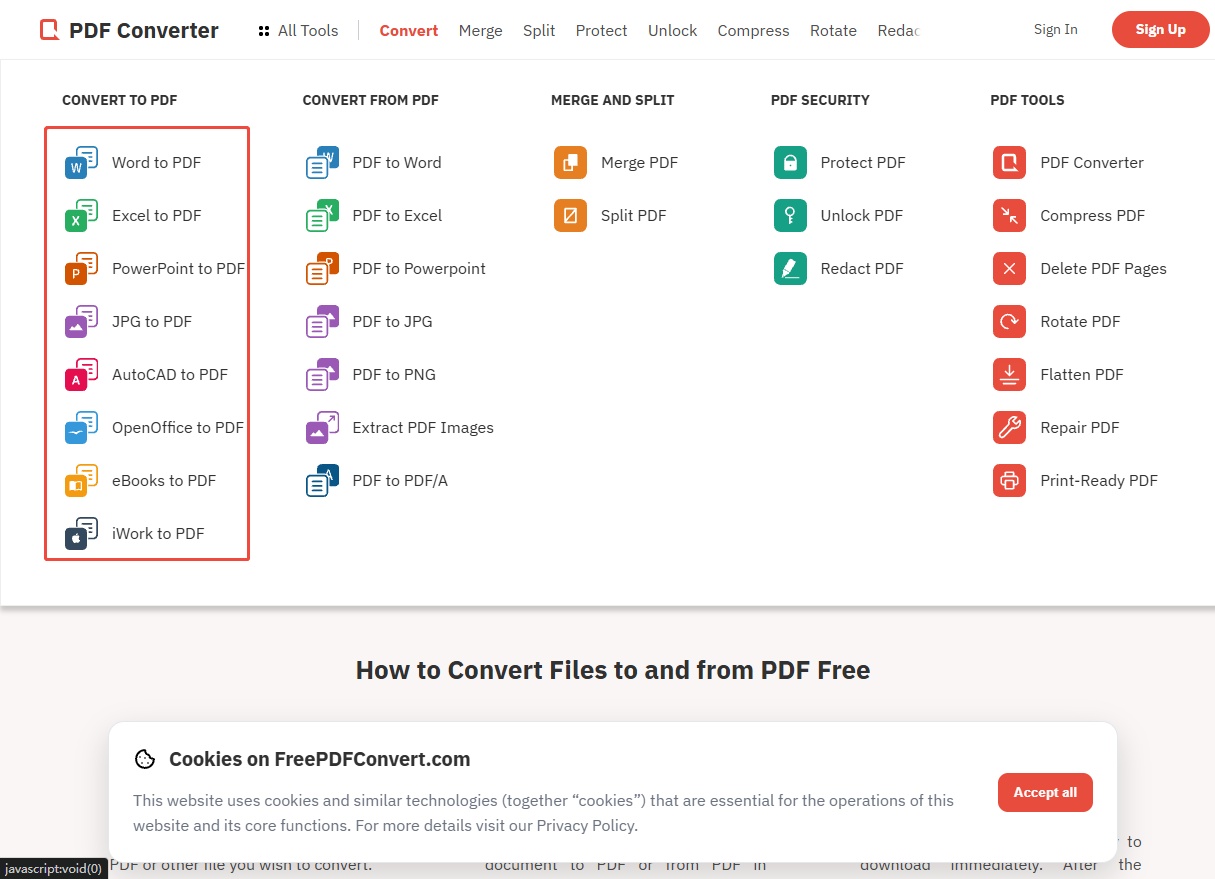Select the Convert menu item
The height and width of the screenshot is (879, 1215).
click(408, 30)
